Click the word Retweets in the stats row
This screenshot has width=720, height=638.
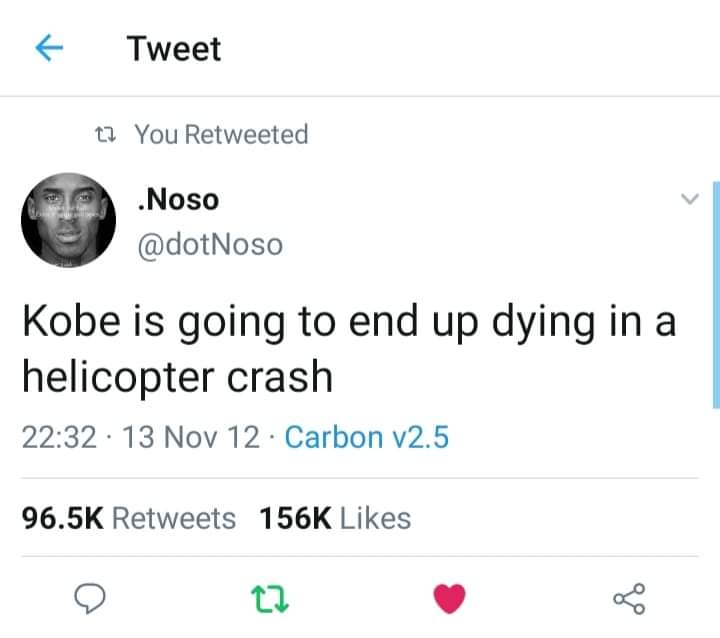point(174,519)
